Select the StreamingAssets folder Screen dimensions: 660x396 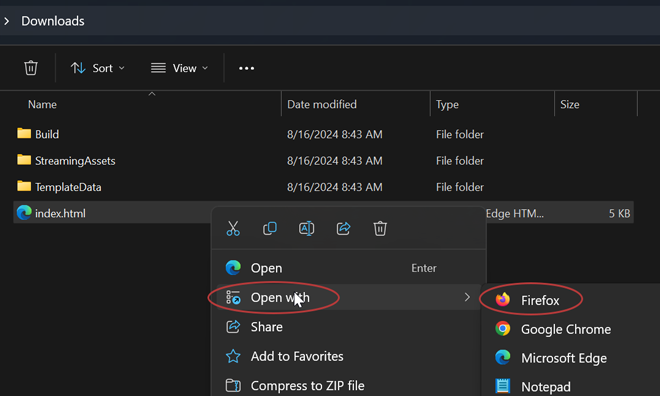coord(75,161)
